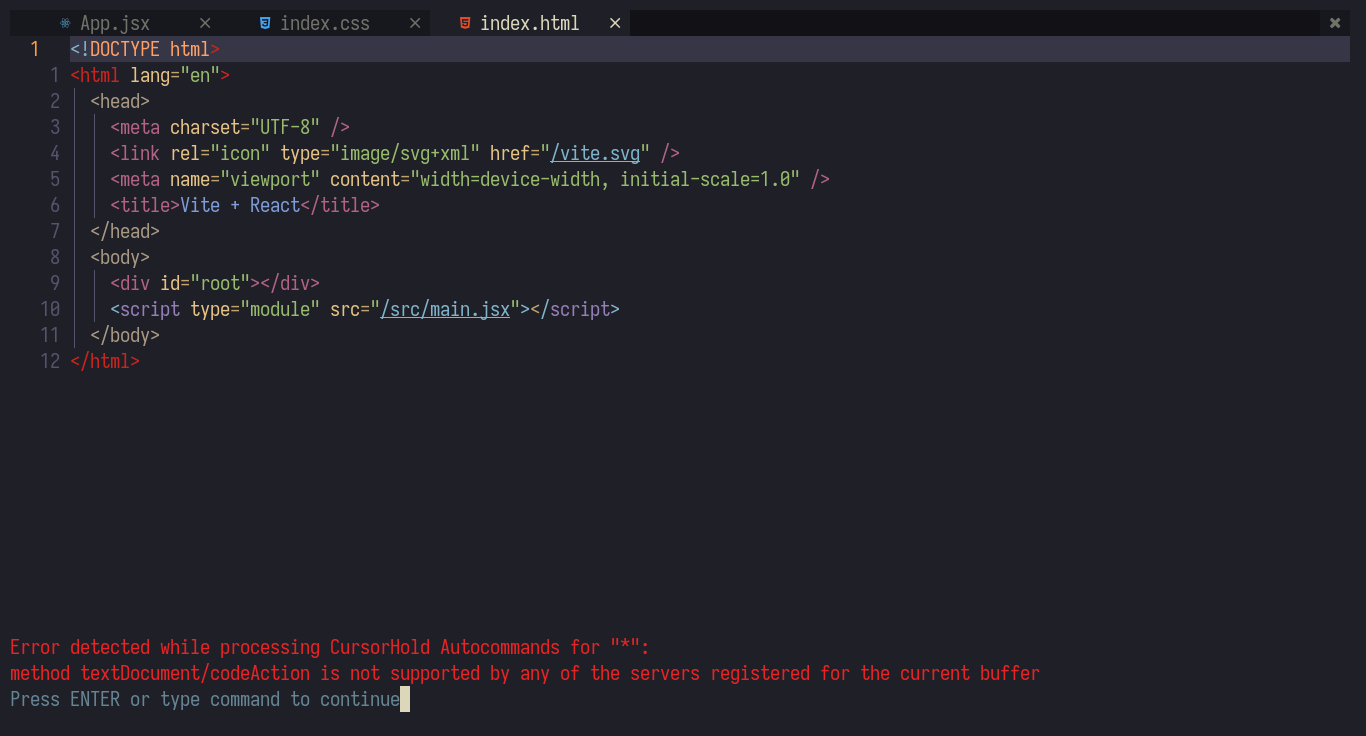This screenshot has width=1366, height=736.
Task: Click the block cursor on the command line
Action: tap(406, 699)
